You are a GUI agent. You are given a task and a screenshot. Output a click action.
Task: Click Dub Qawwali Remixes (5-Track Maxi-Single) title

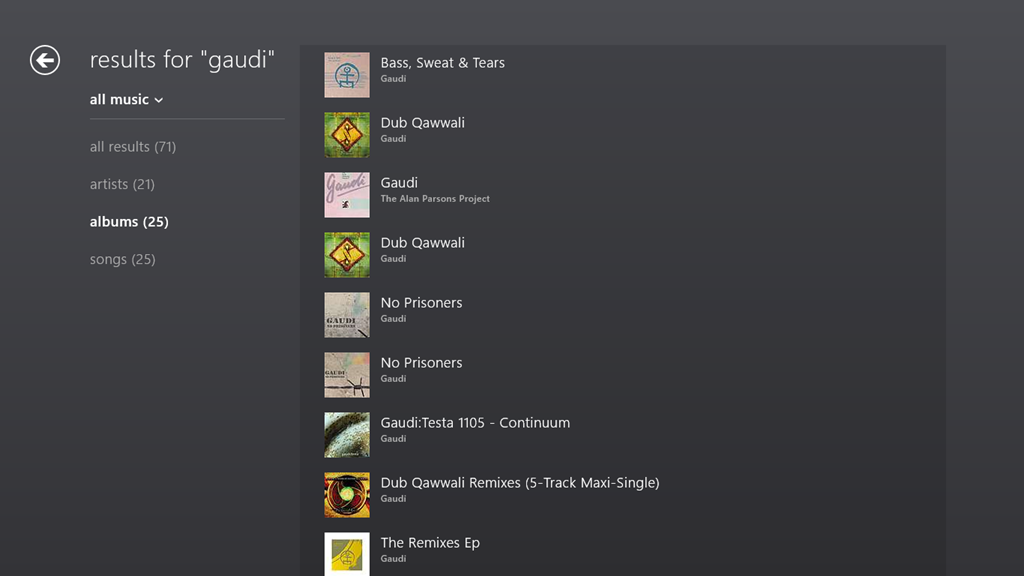(x=520, y=483)
